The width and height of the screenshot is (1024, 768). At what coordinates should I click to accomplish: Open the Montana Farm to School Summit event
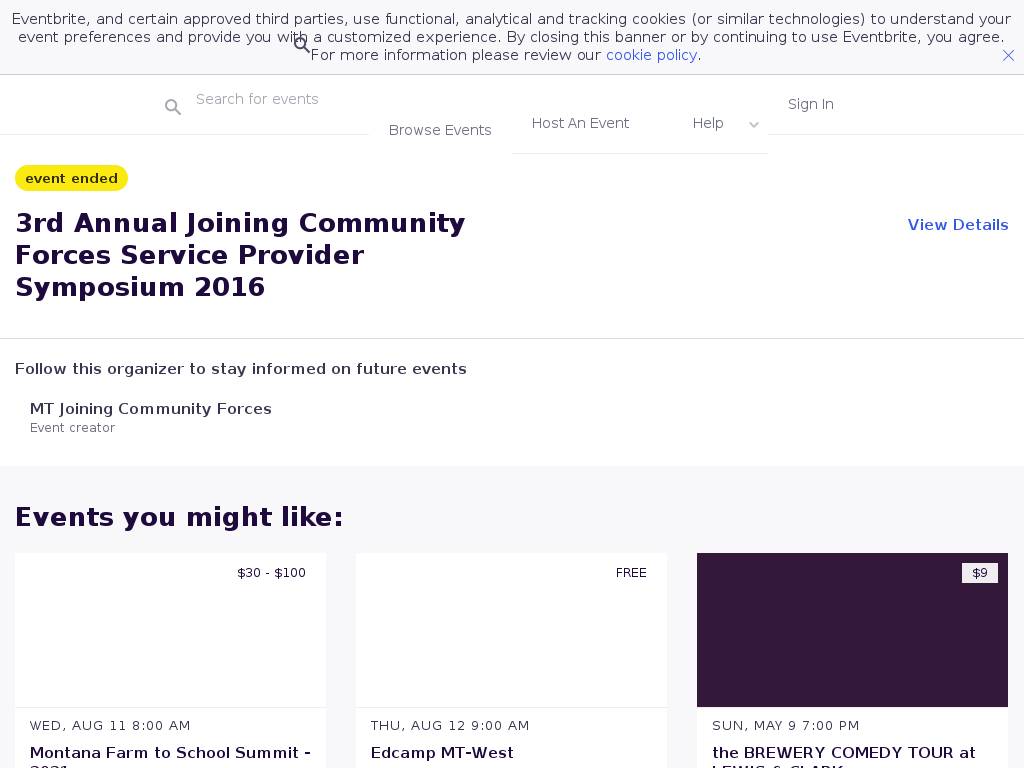coord(170,753)
